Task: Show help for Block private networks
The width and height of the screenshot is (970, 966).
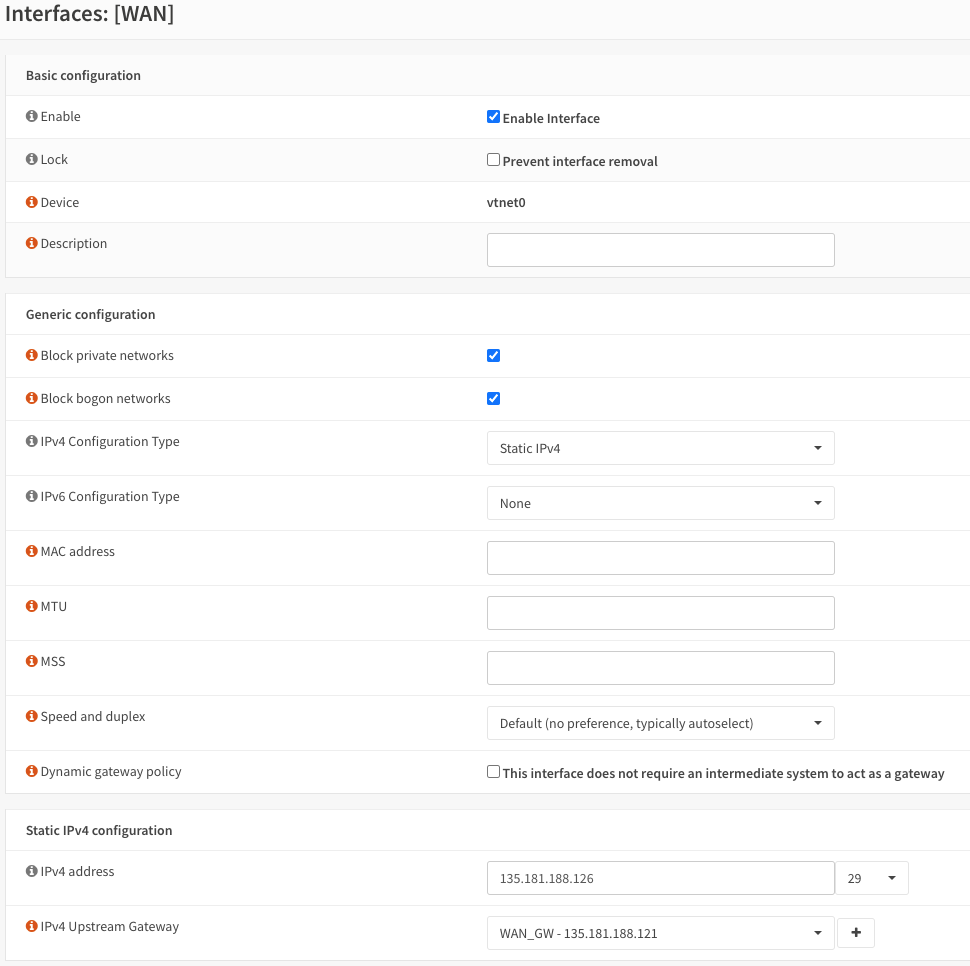Action: tap(32, 355)
